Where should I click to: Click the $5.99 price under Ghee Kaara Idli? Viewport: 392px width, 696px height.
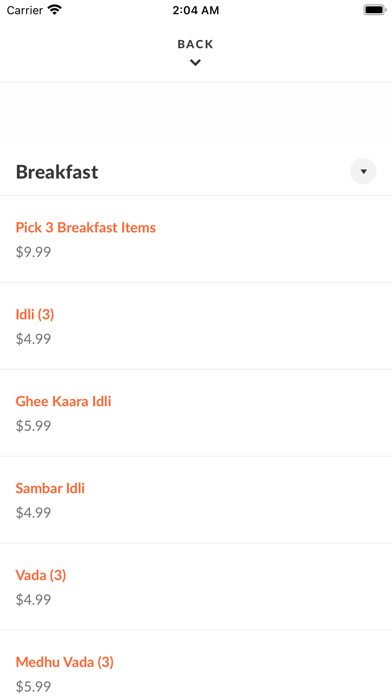click(33, 426)
